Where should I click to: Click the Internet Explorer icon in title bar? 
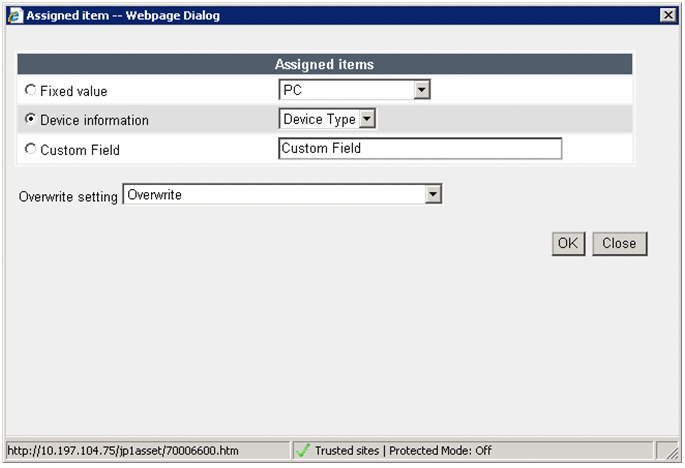[13, 15]
